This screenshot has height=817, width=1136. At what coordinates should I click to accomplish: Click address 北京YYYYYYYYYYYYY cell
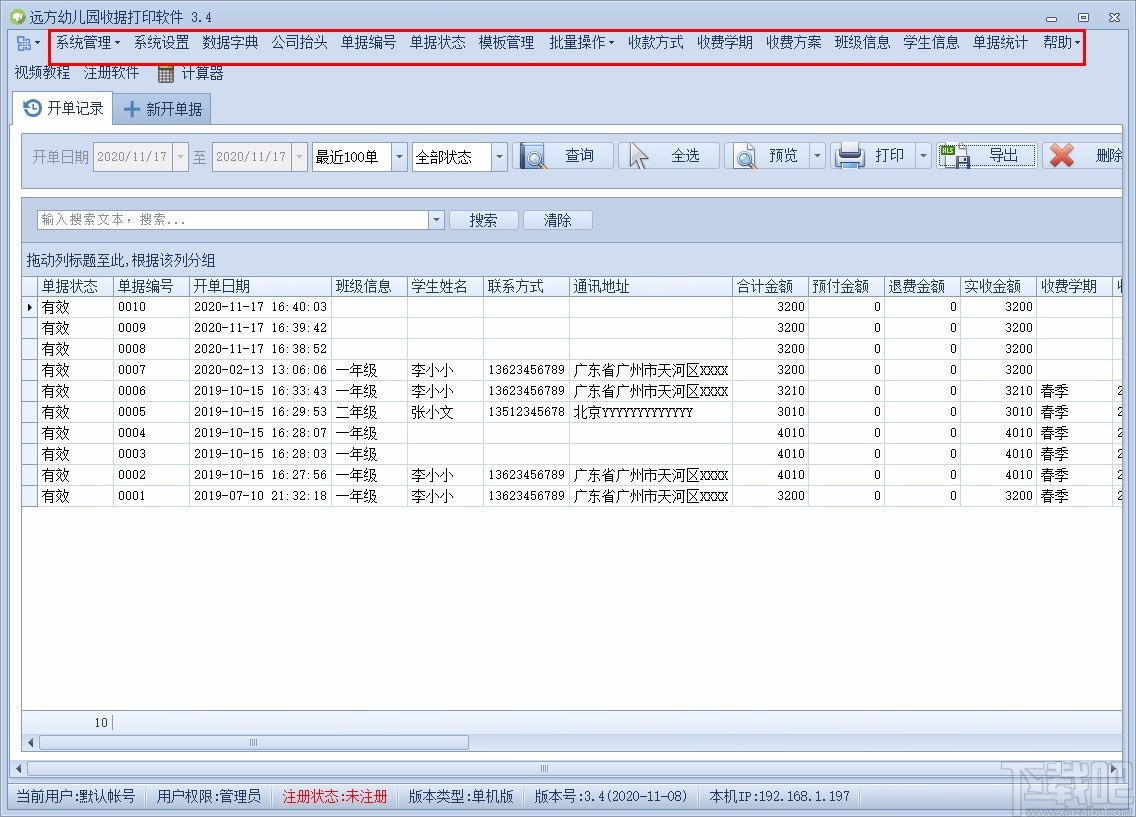(x=651, y=412)
